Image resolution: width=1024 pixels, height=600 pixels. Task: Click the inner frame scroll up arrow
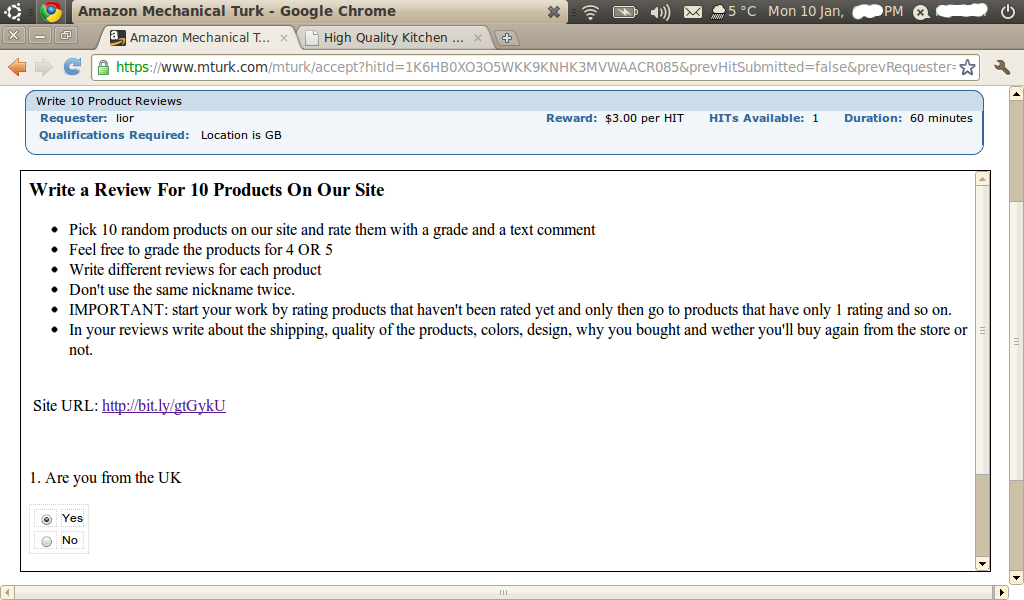click(982, 178)
